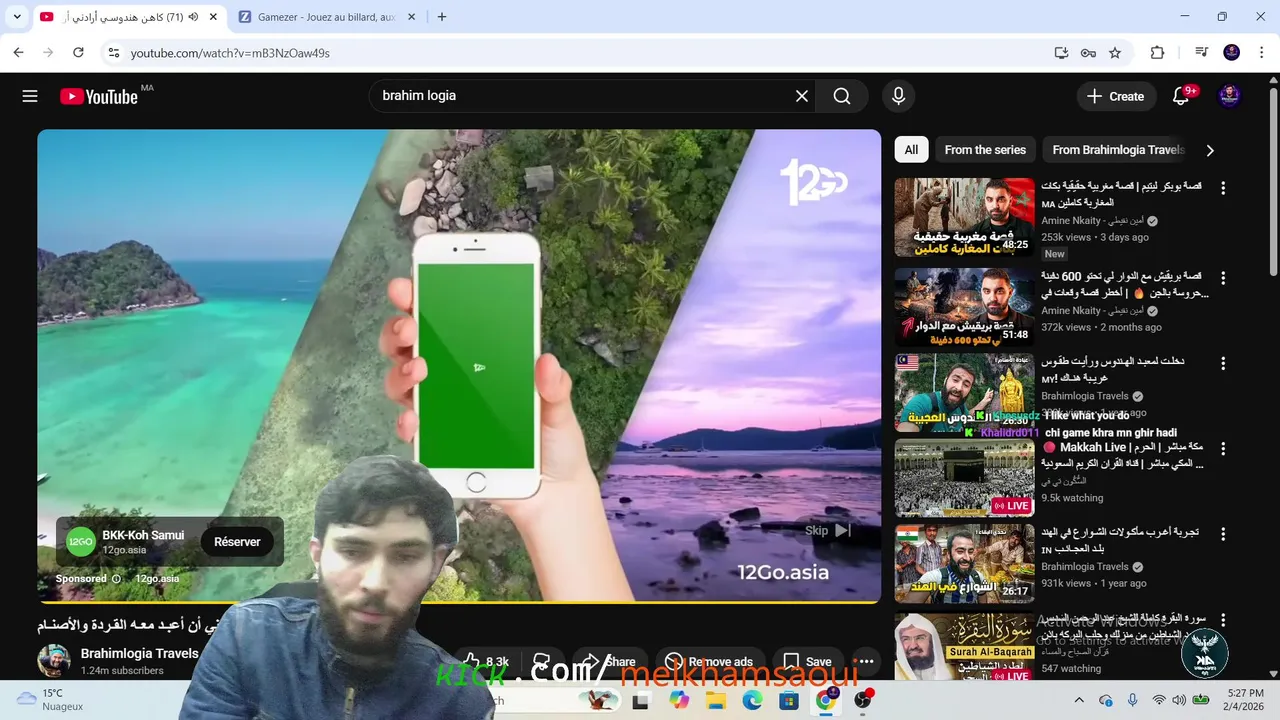Show more filter chips with right arrow

pyautogui.click(x=1210, y=150)
